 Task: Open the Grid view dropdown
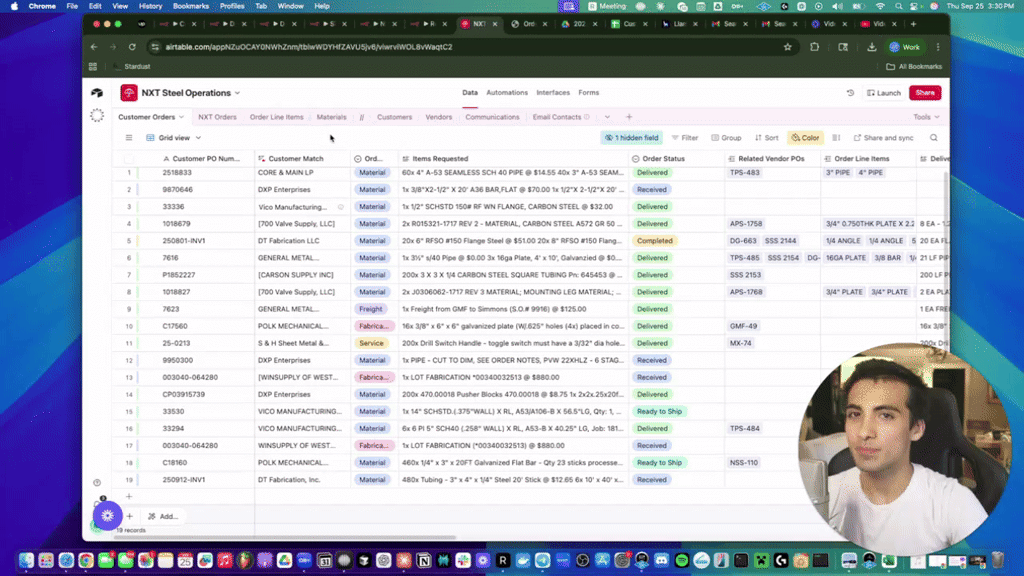[174, 138]
